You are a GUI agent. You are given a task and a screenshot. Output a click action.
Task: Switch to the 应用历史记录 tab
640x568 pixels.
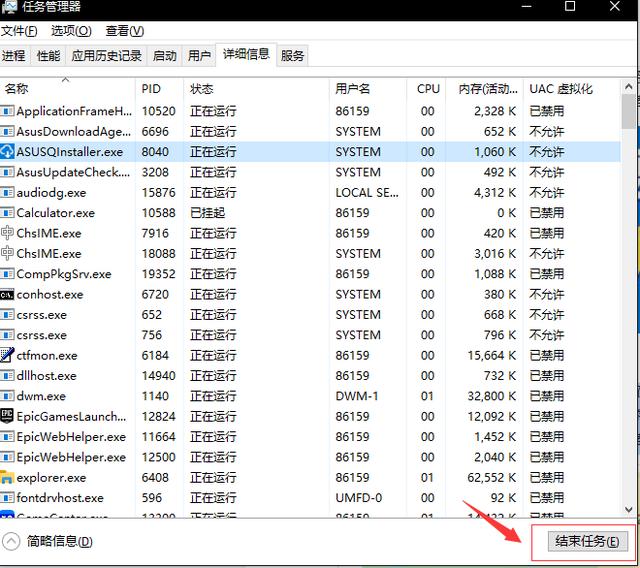tap(107, 55)
